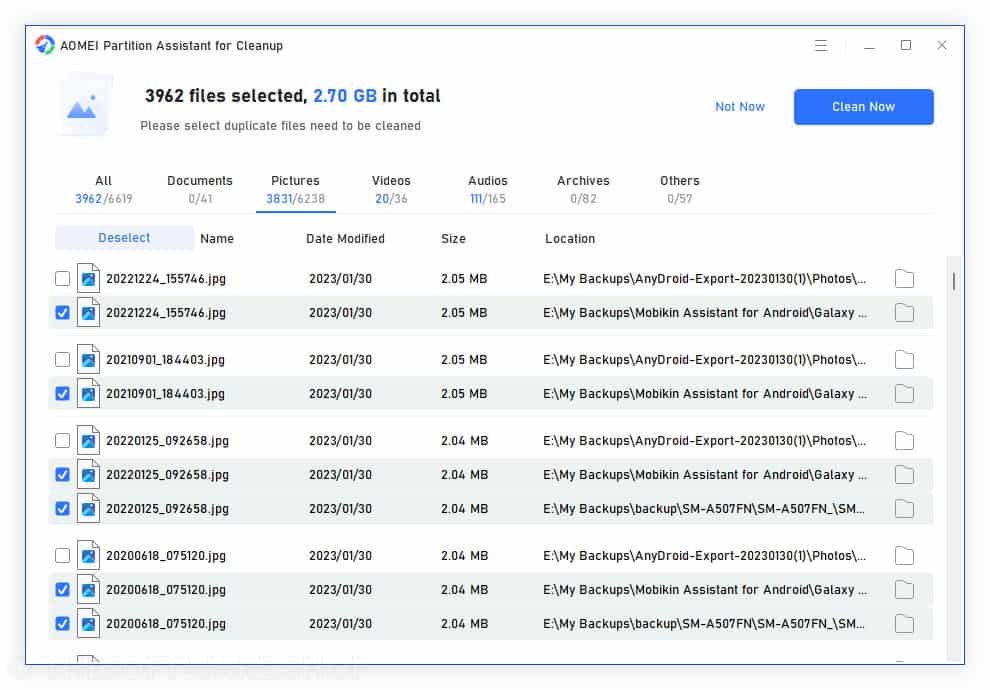
Task: Open folder location for the Mobikin 20221224_155746.jpg copy
Action: pos(904,313)
